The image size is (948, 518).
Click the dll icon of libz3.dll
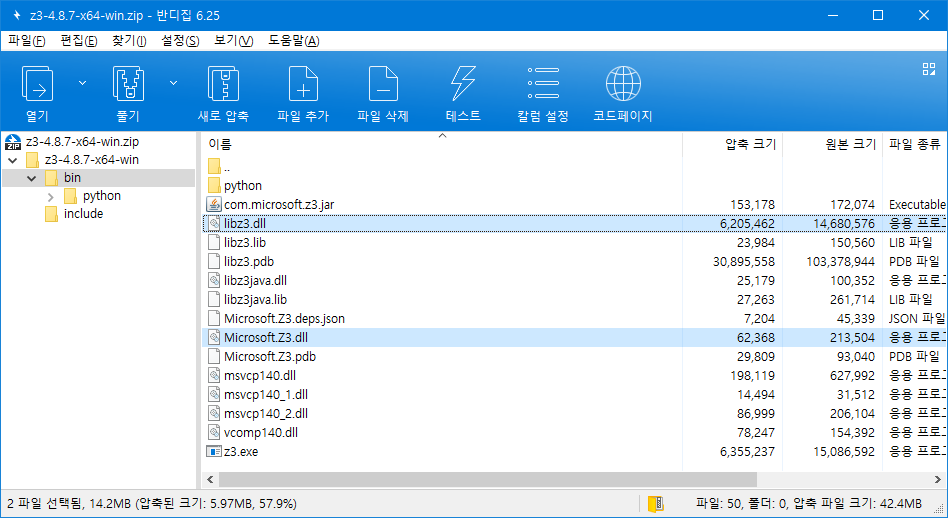click(213, 223)
